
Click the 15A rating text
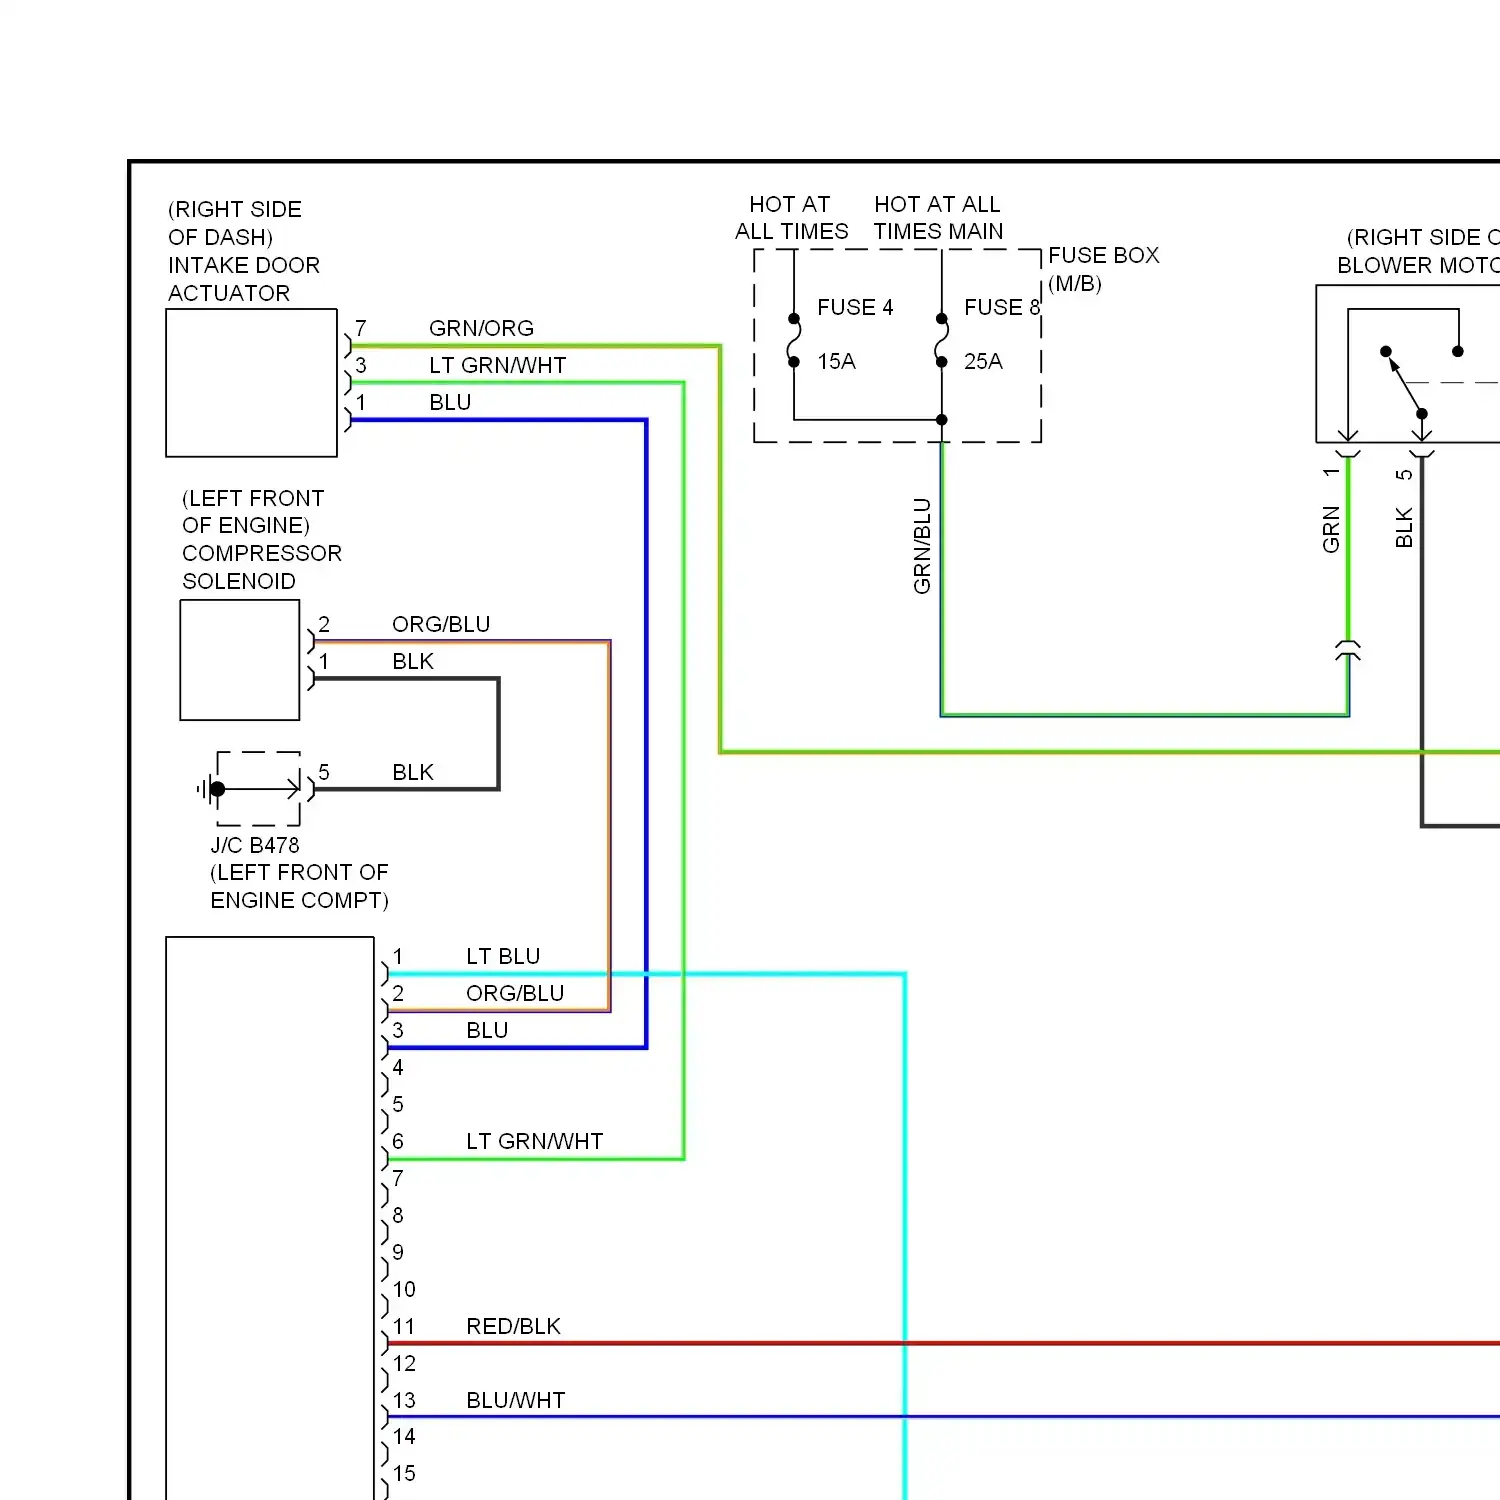point(836,361)
